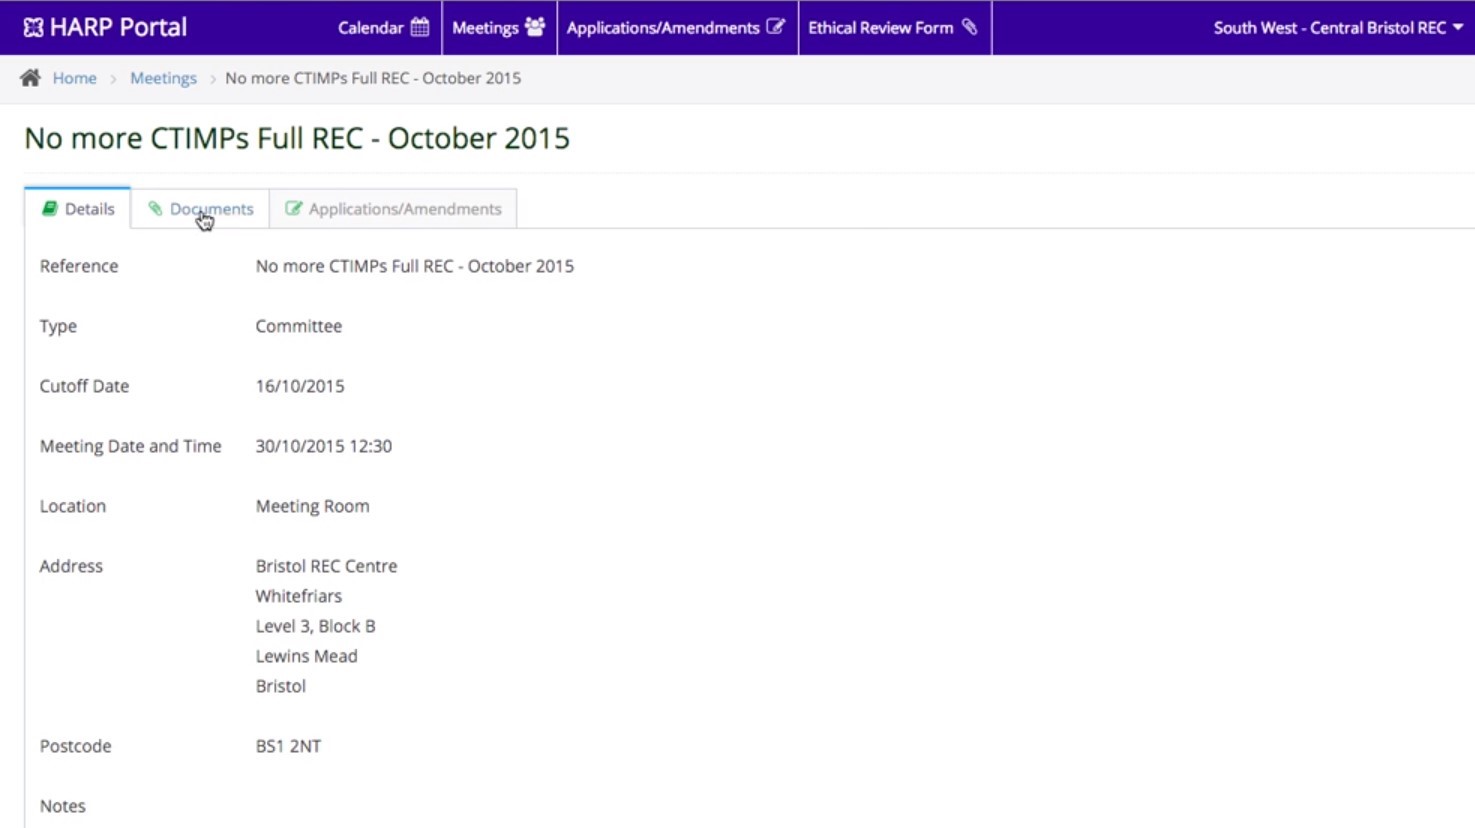Click the Meeting Date and Time label
Viewport: 1475px width, 828px height.
tap(131, 446)
